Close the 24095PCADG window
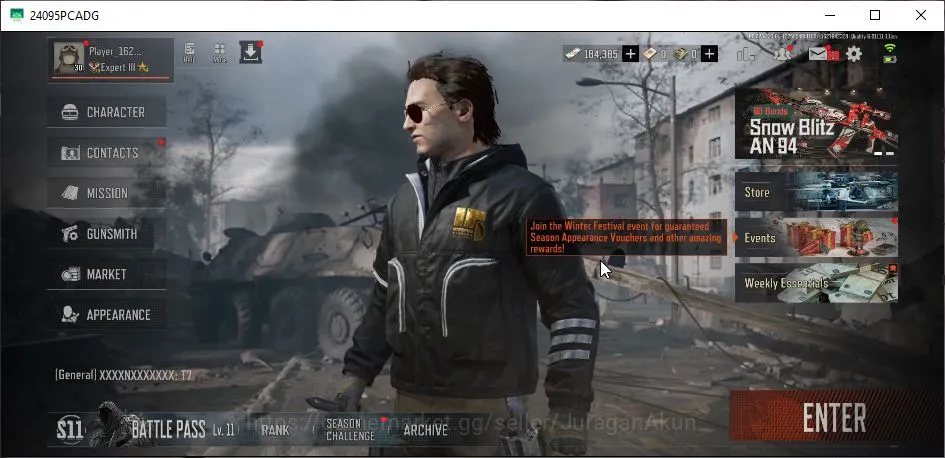The image size is (945, 458). click(921, 15)
